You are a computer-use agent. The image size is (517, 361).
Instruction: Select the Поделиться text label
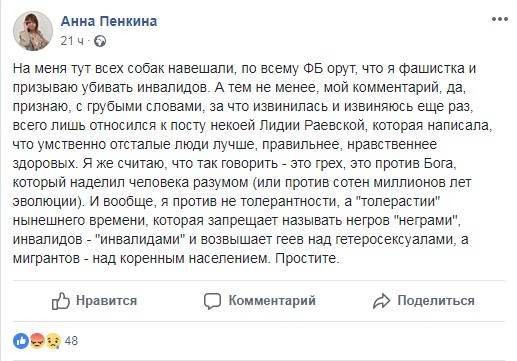(436, 301)
